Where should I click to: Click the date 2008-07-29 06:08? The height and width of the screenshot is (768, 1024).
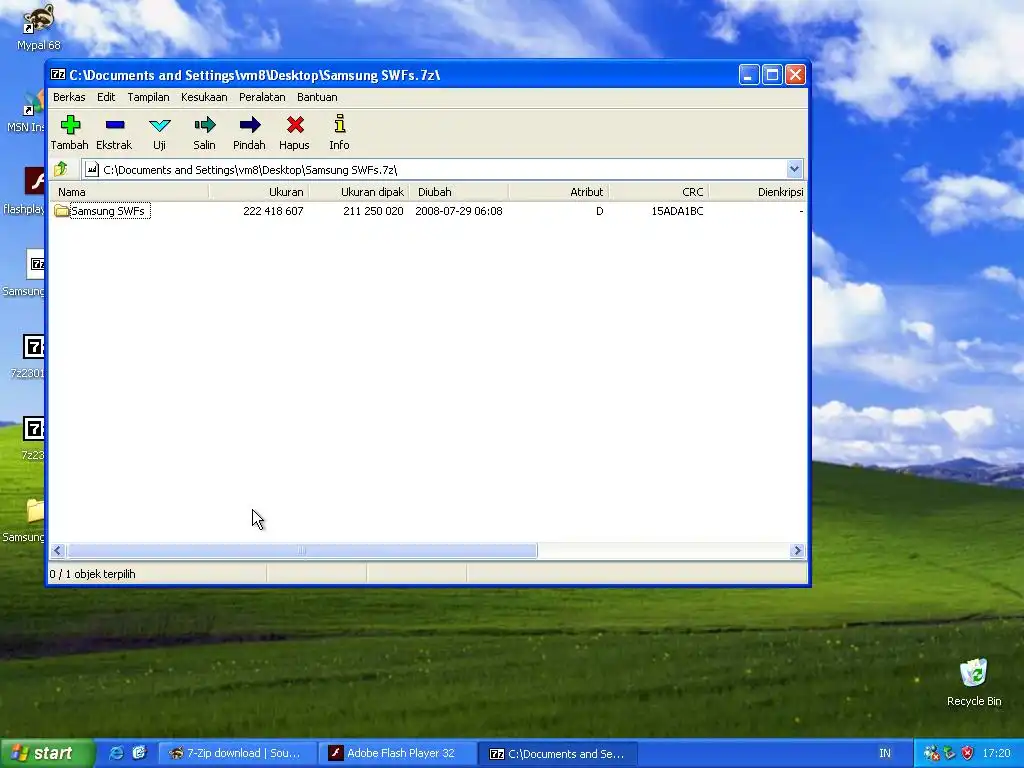coord(458,211)
